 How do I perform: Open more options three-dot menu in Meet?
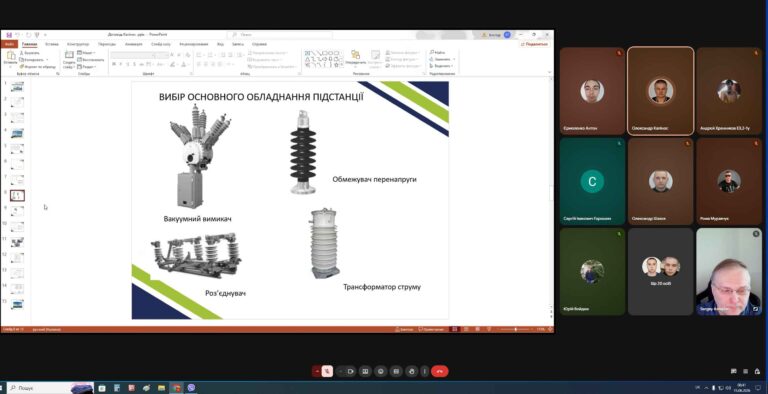click(x=424, y=371)
